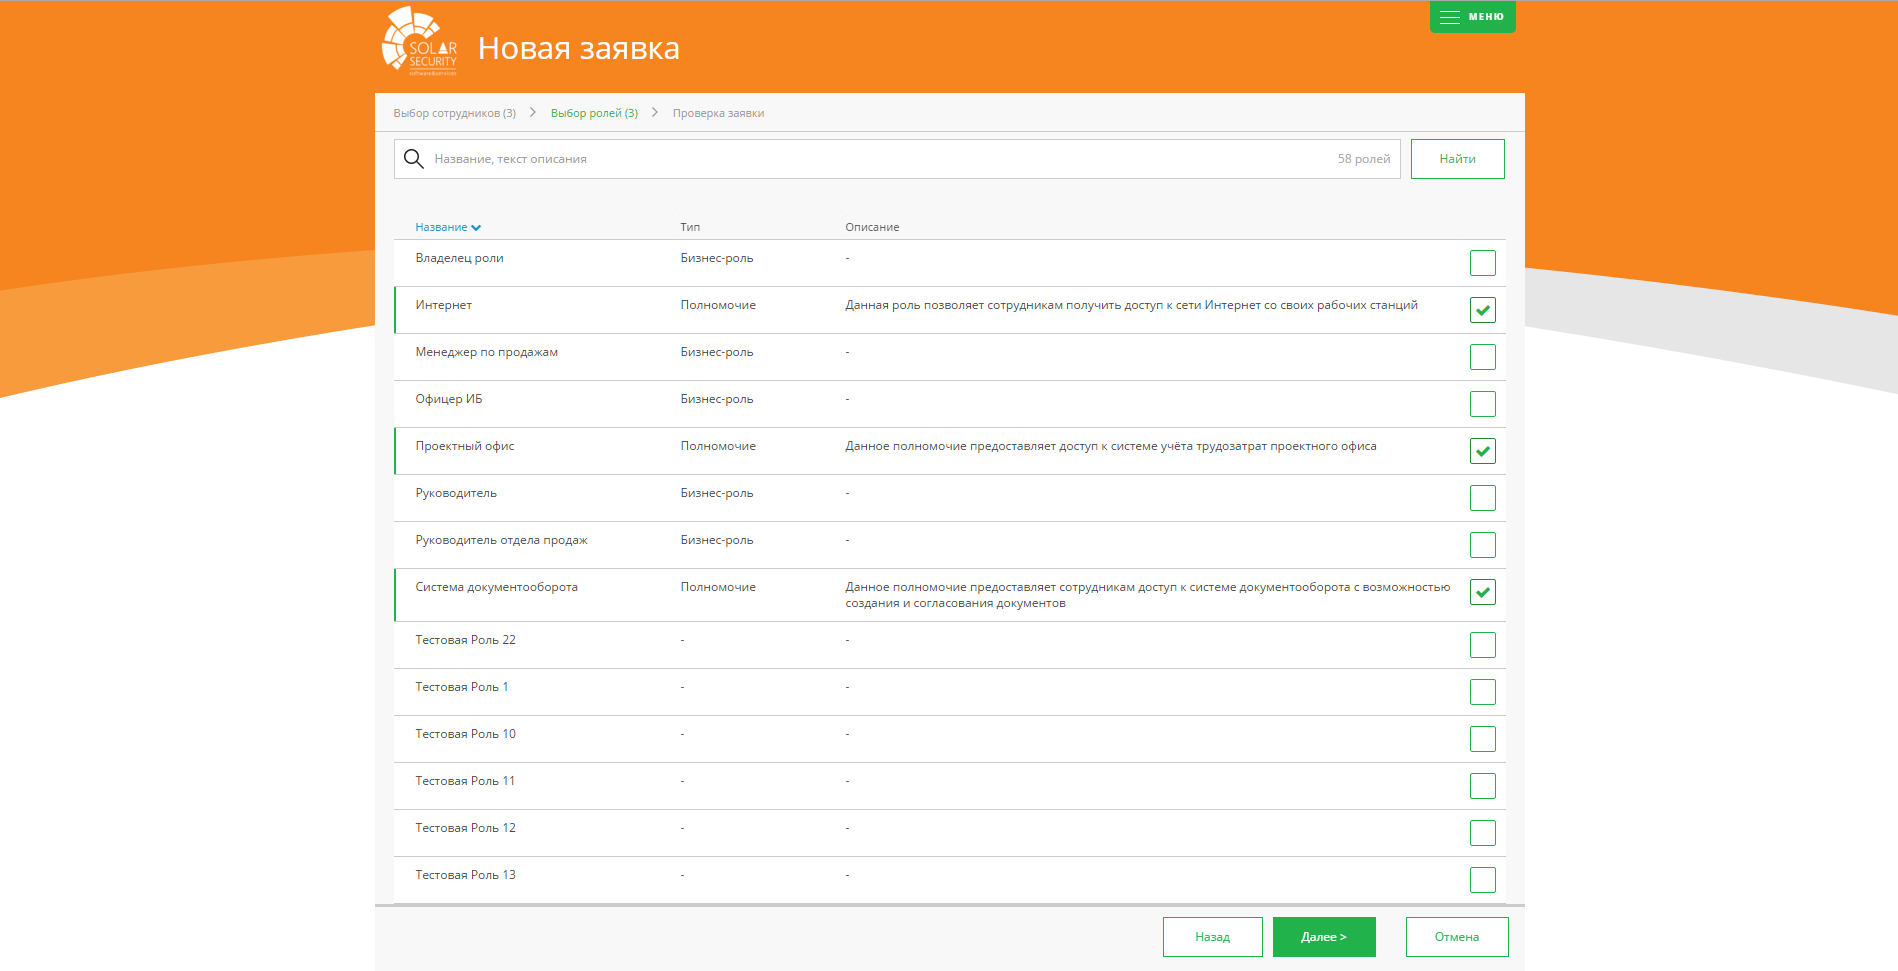
Task: Click the Solar Security logo
Action: tap(420, 42)
